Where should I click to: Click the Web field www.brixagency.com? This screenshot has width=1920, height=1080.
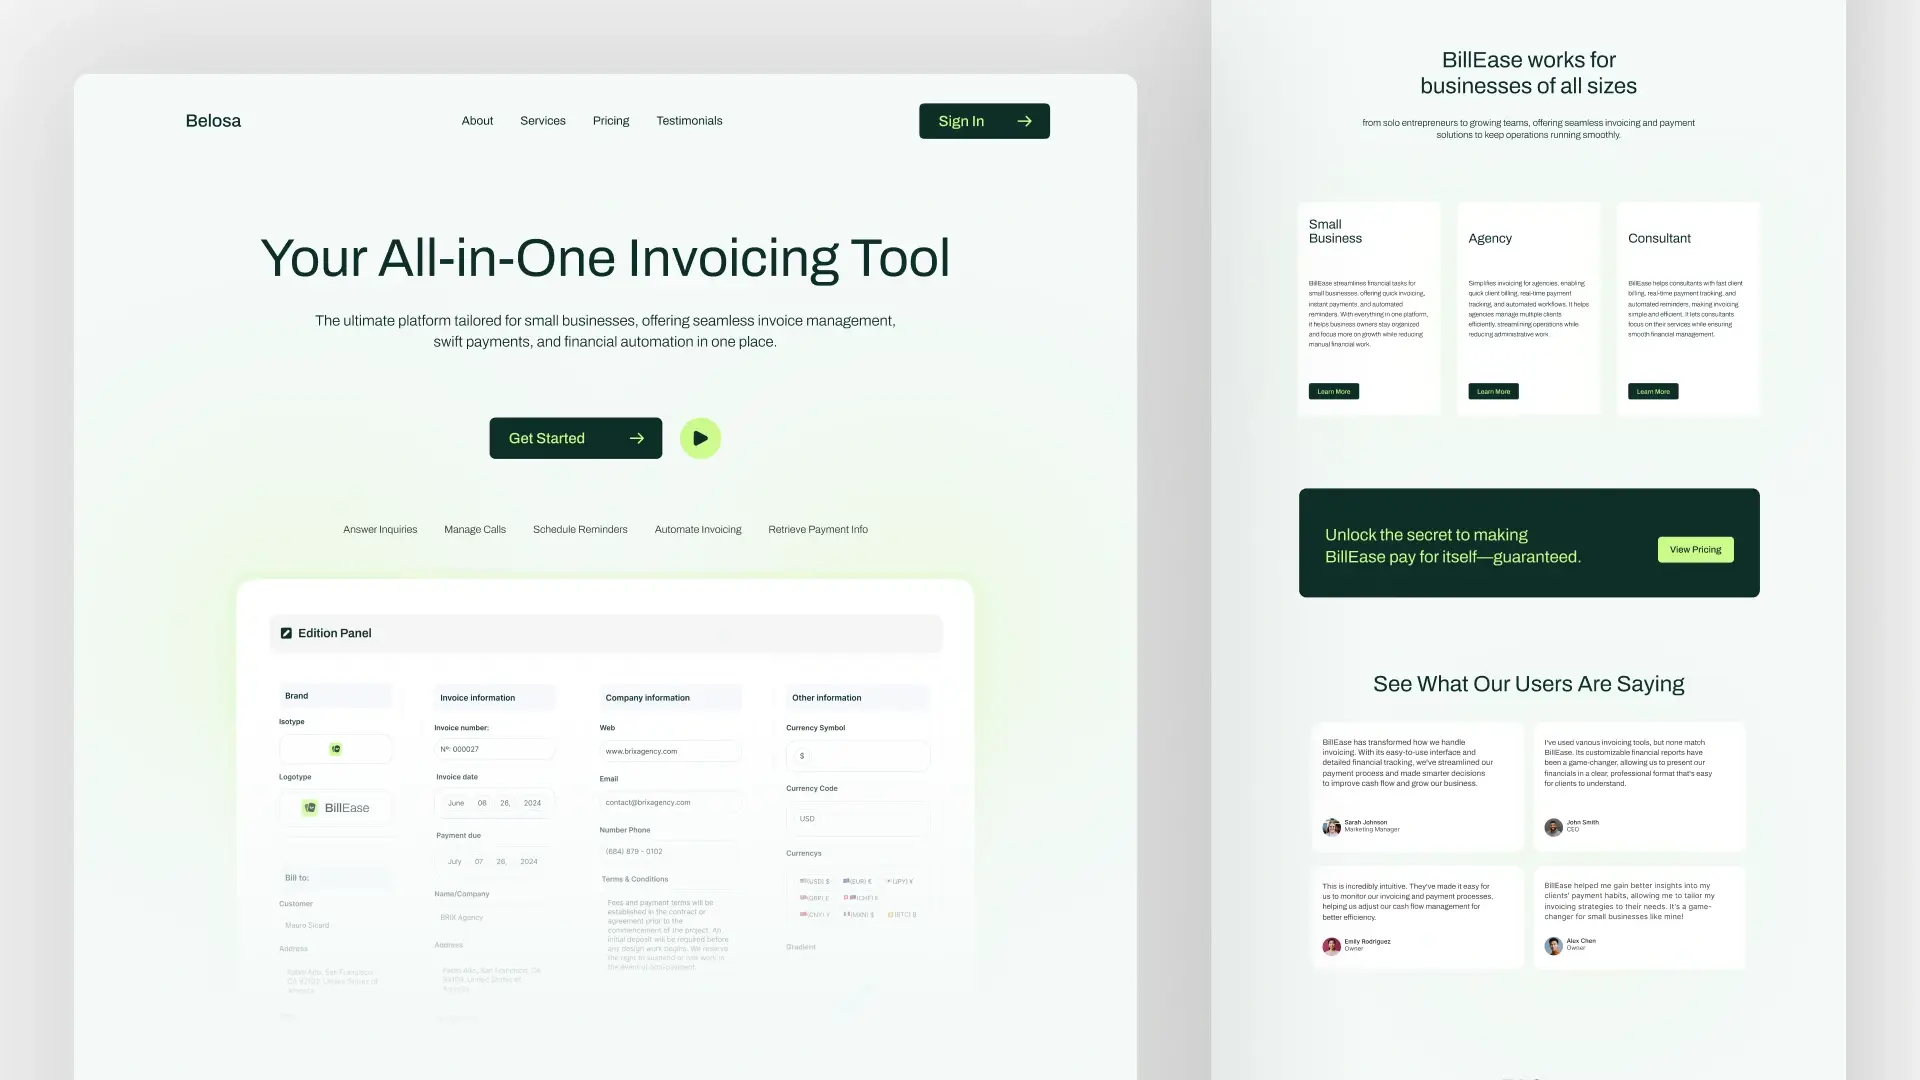(670, 751)
